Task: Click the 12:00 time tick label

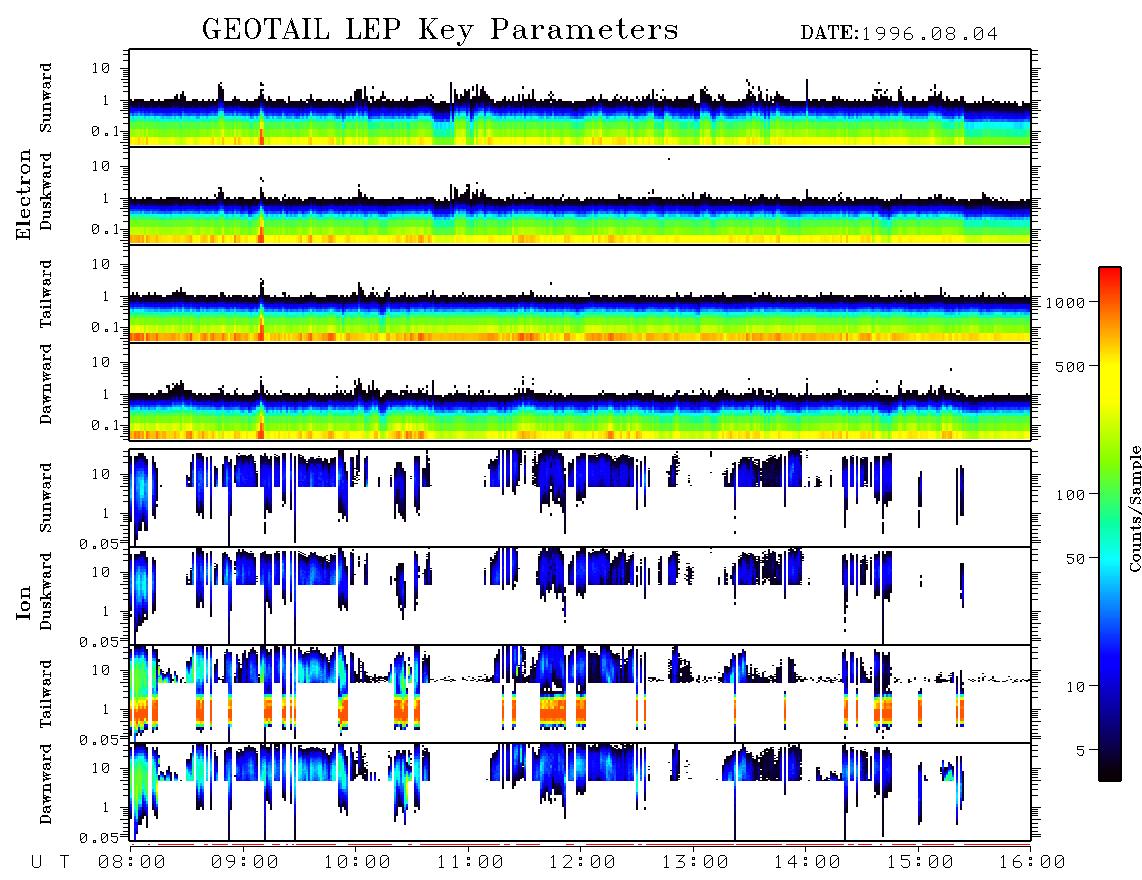Action: tap(582, 862)
